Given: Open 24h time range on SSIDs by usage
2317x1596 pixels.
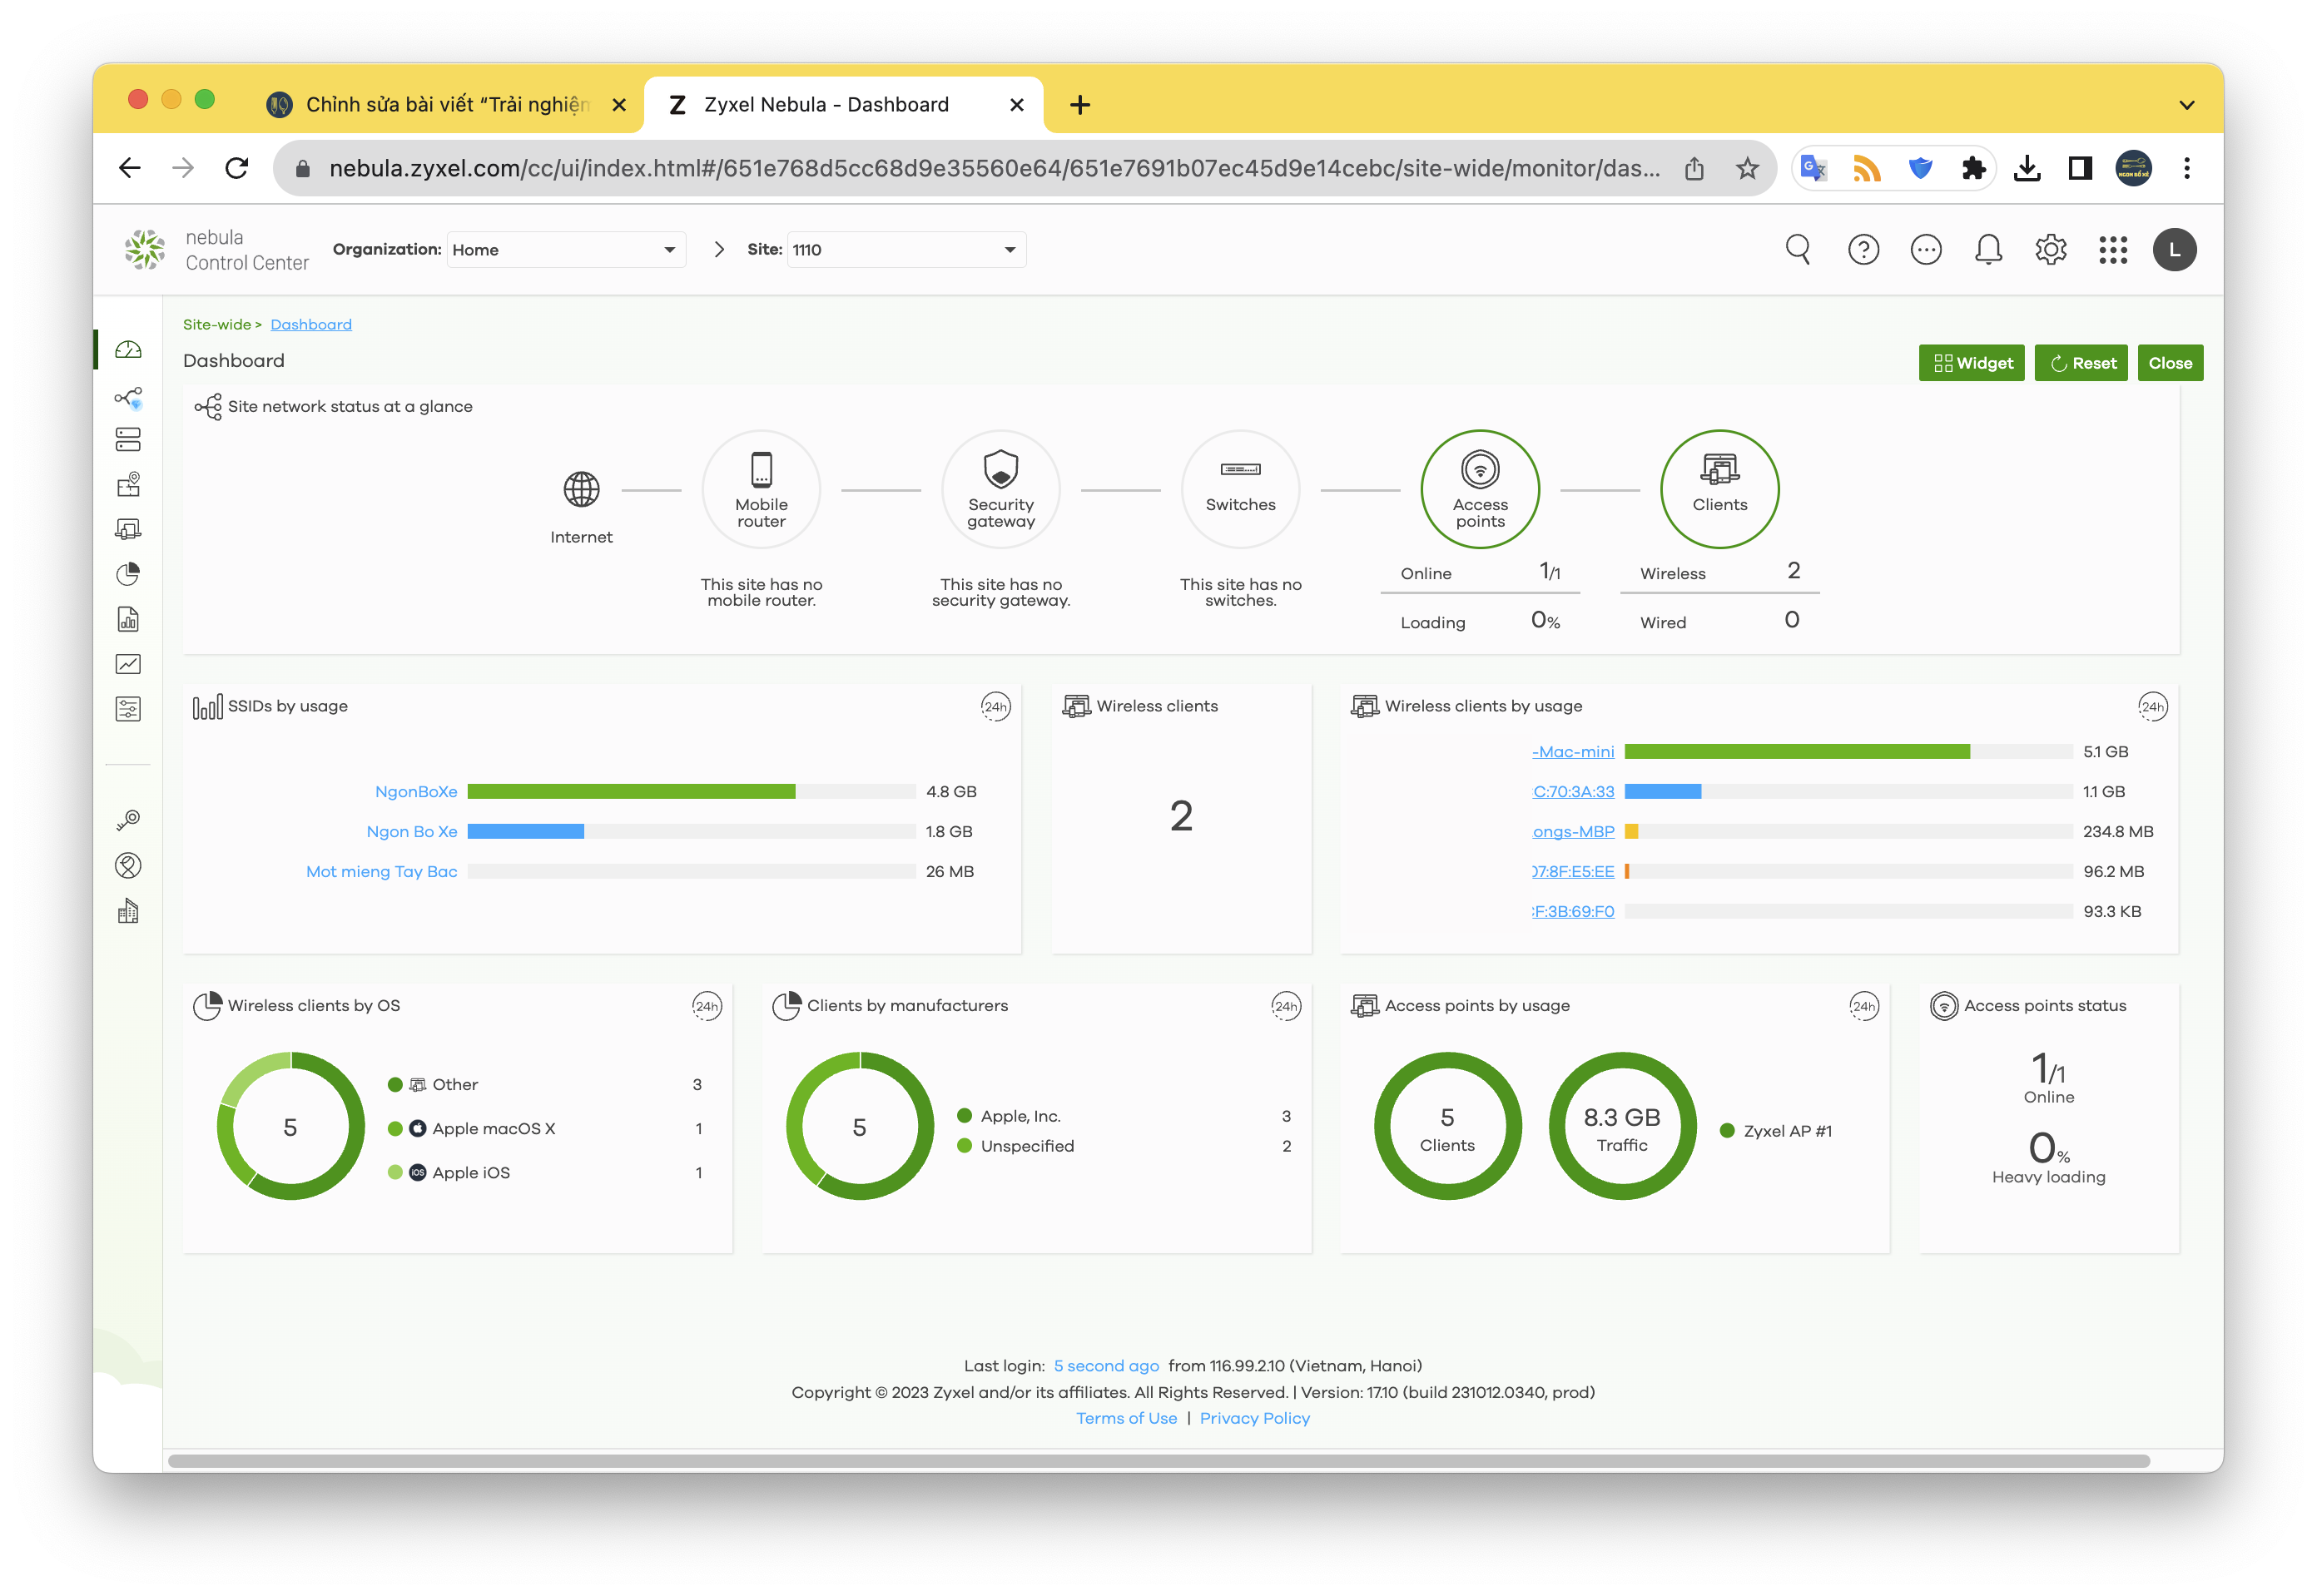Looking at the screenshot, I should [x=995, y=707].
